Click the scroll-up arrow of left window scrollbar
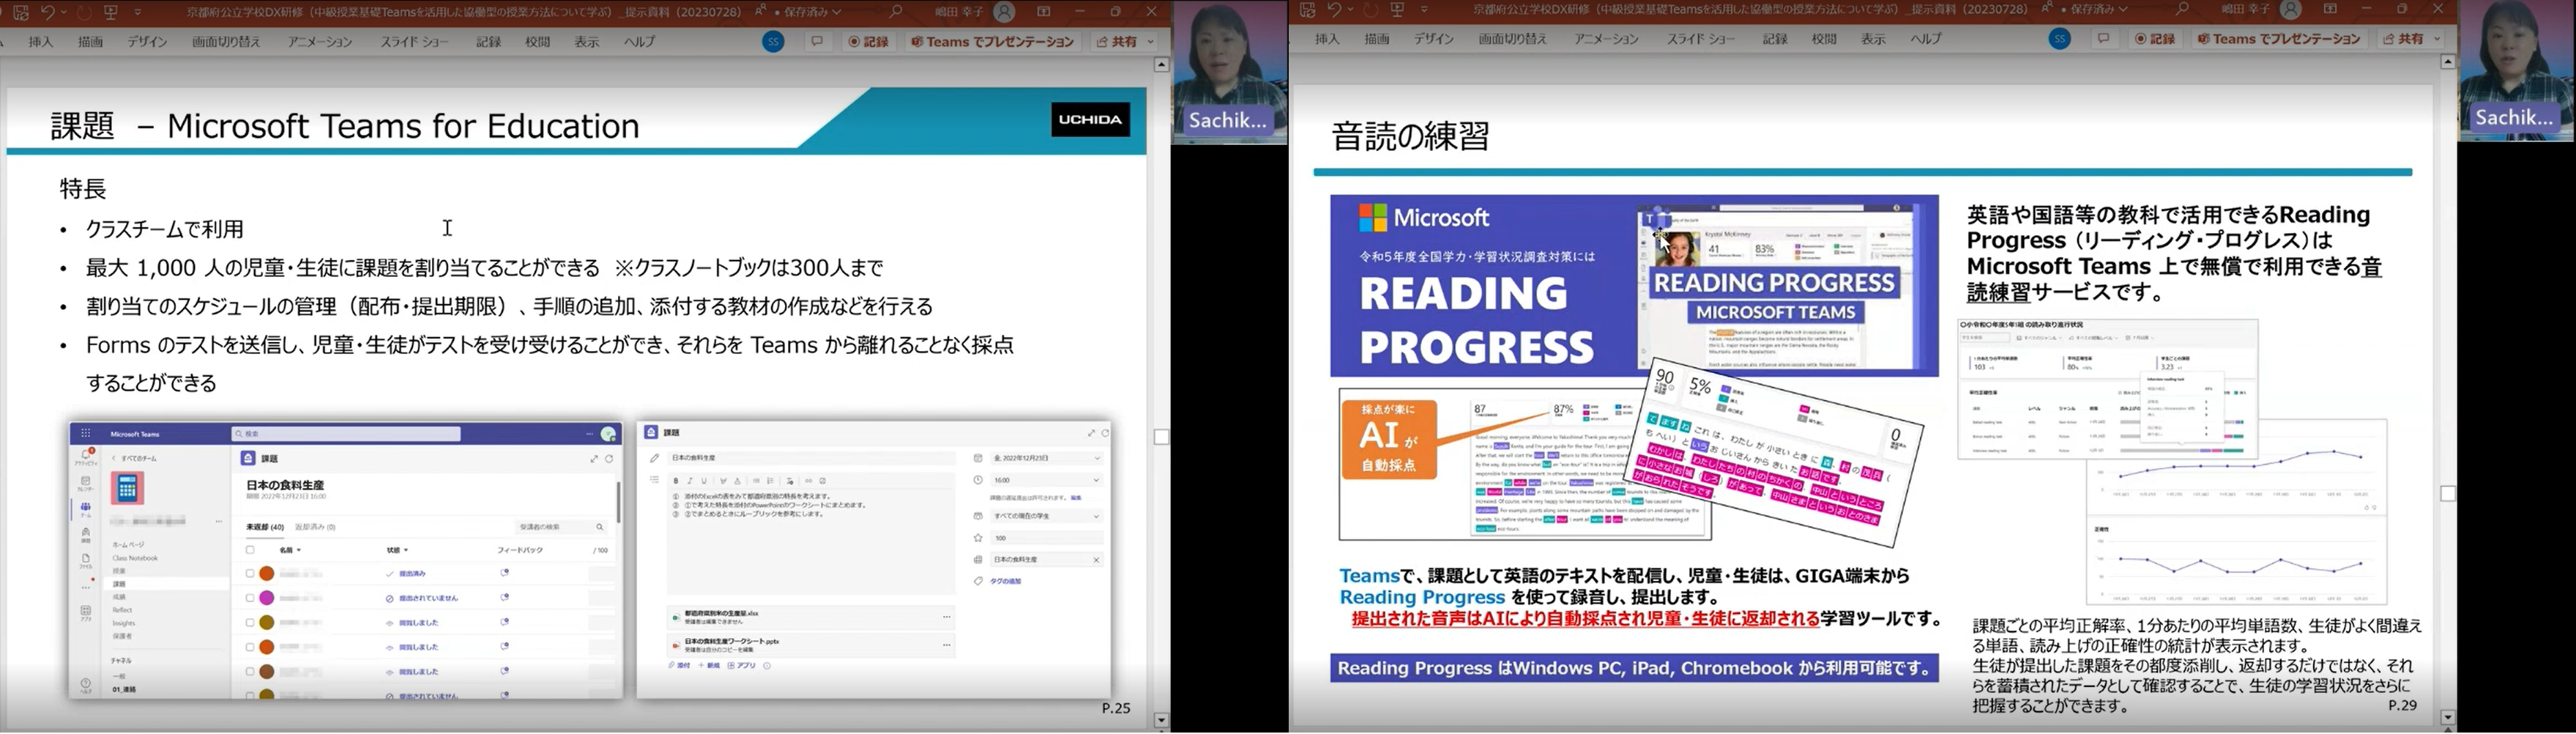The width and height of the screenshot is (2576, 734). pos(1161,65)
